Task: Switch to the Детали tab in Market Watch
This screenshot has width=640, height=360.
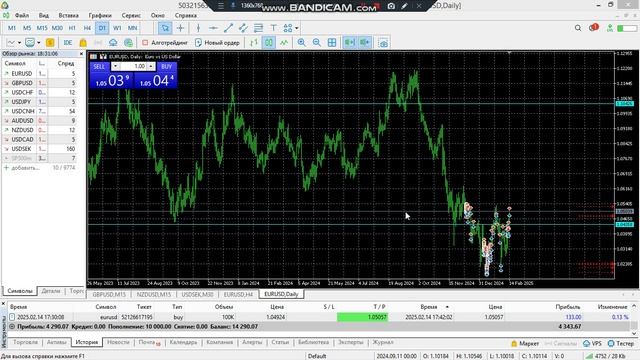Action: click(51, 291)
